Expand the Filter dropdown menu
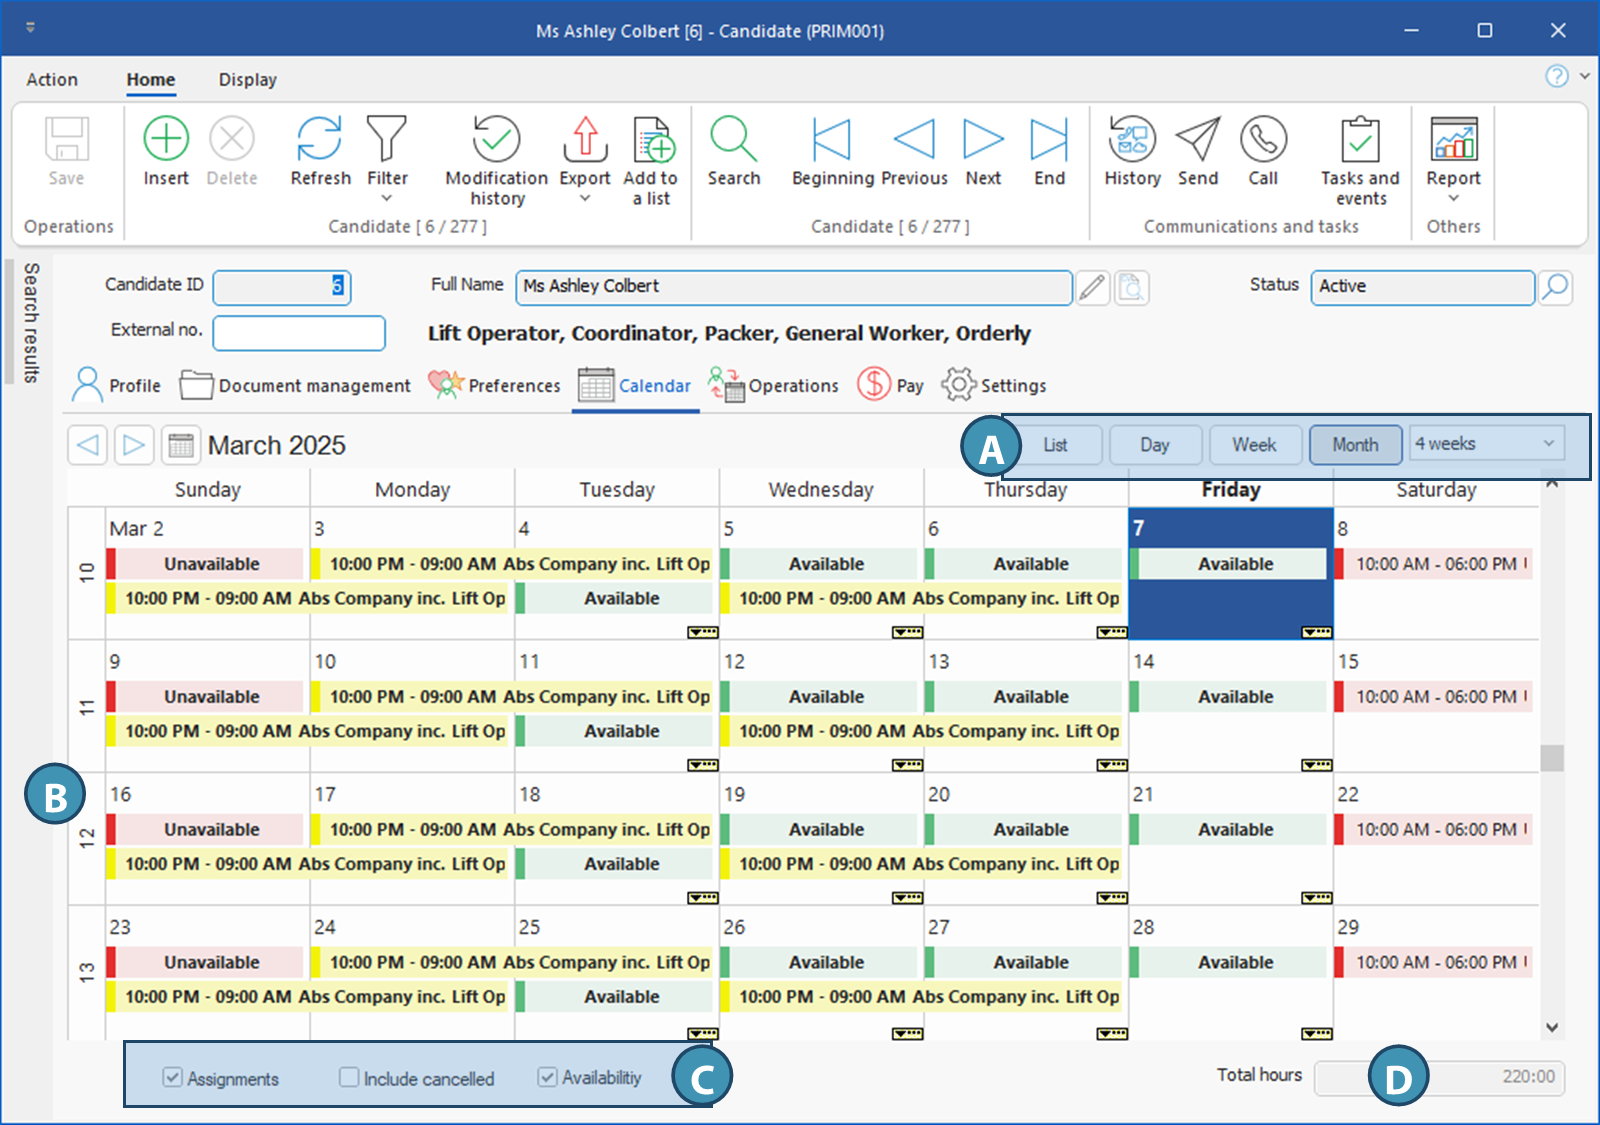Viewport: 1600px width, 1125px height. click(387, 198)
